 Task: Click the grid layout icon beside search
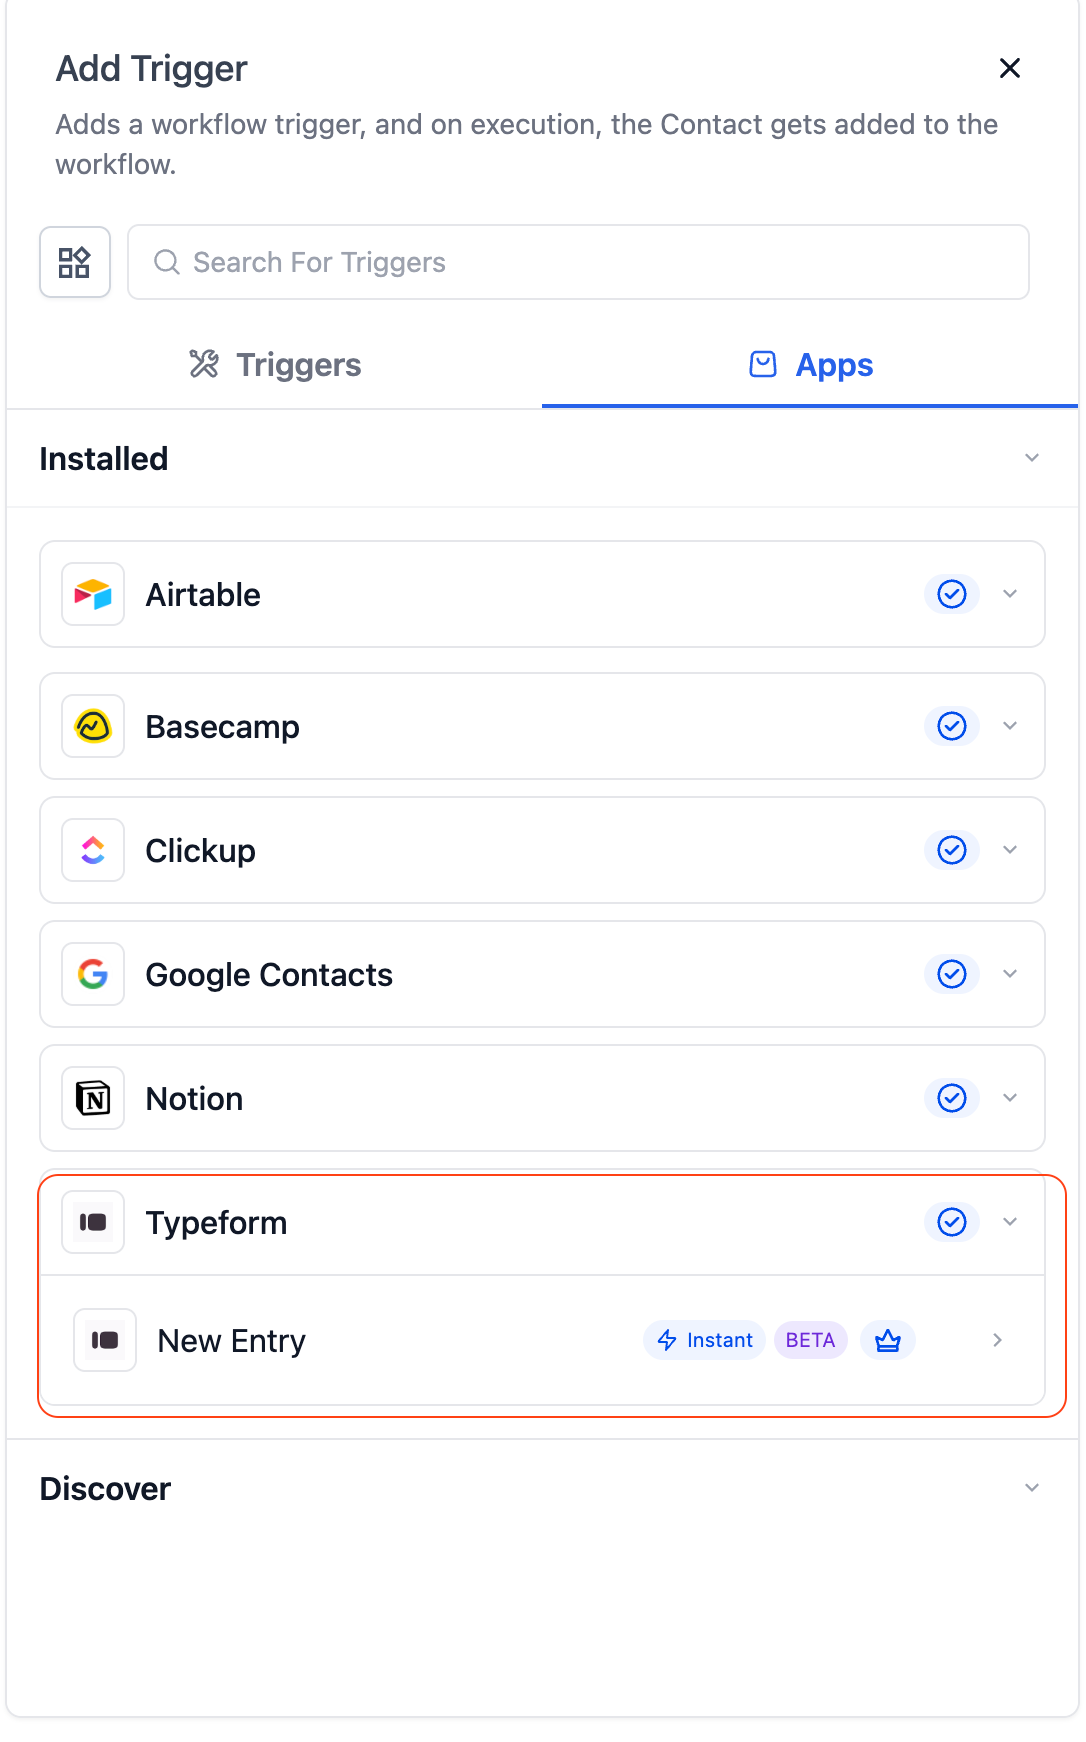tap(75, 262)
